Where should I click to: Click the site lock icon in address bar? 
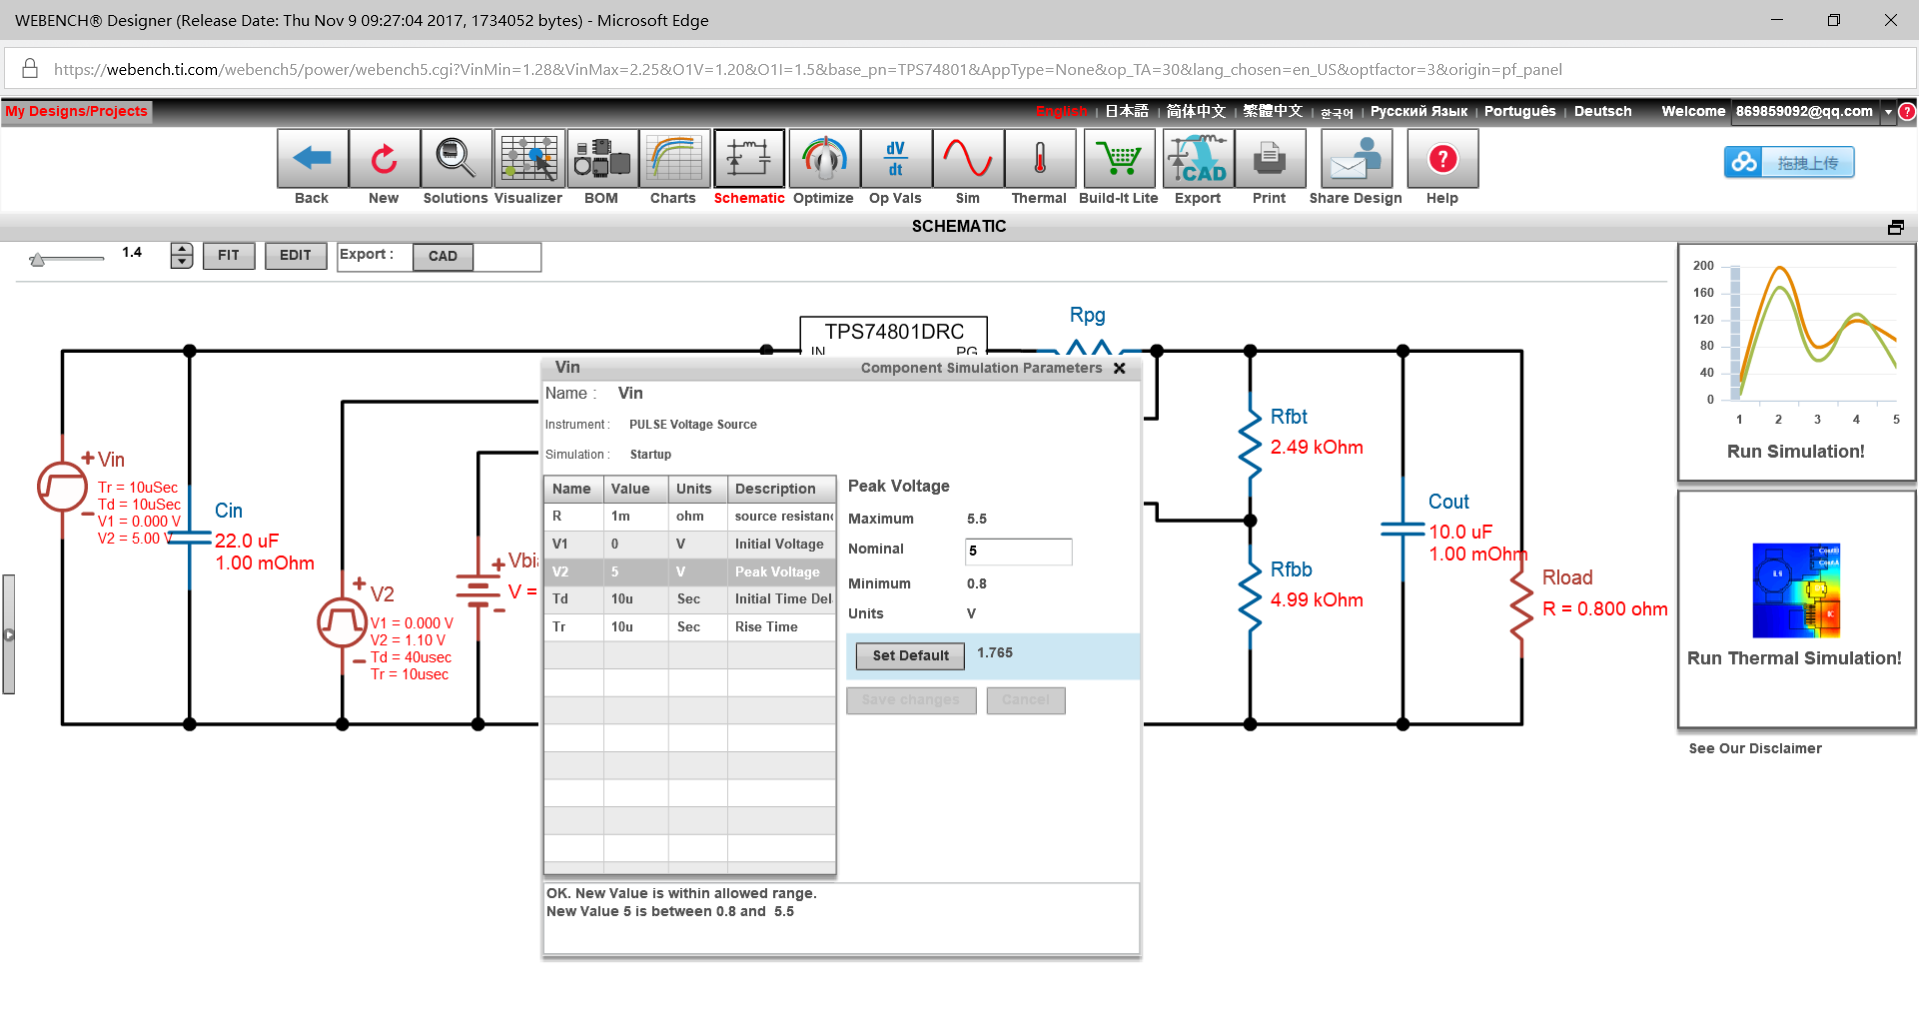pyautogui.click(x=30, y=69)
